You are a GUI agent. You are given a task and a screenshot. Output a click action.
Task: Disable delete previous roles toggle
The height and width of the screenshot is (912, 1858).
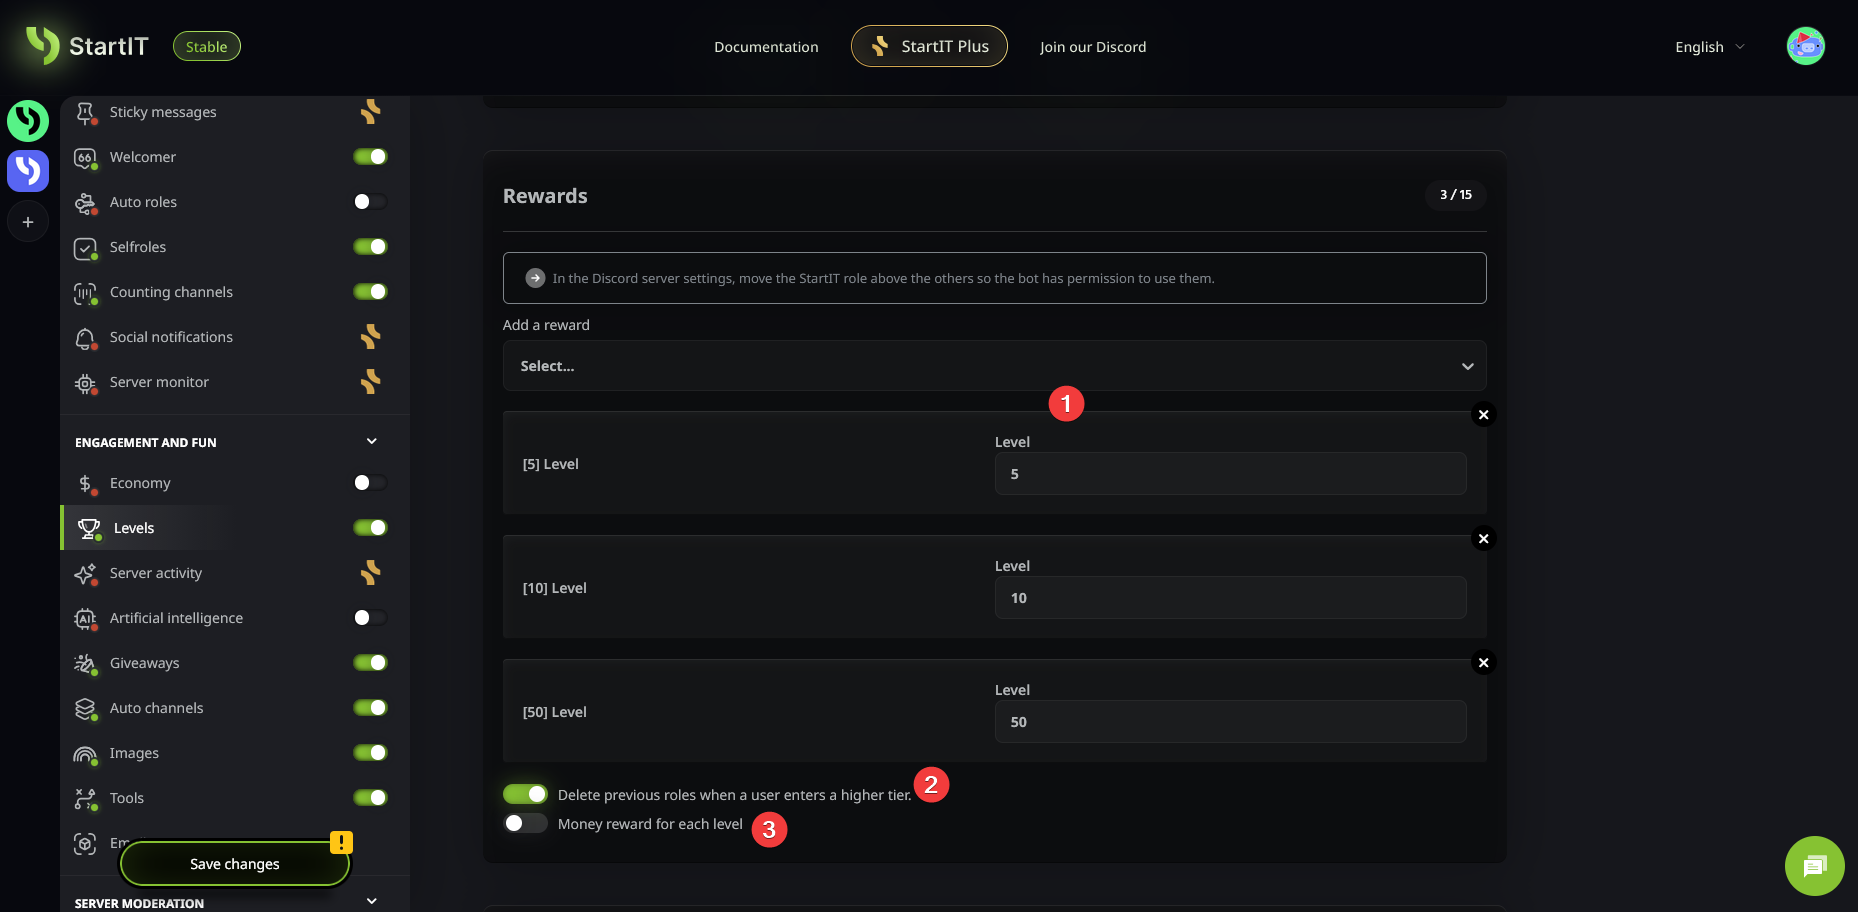coord(525,794)
